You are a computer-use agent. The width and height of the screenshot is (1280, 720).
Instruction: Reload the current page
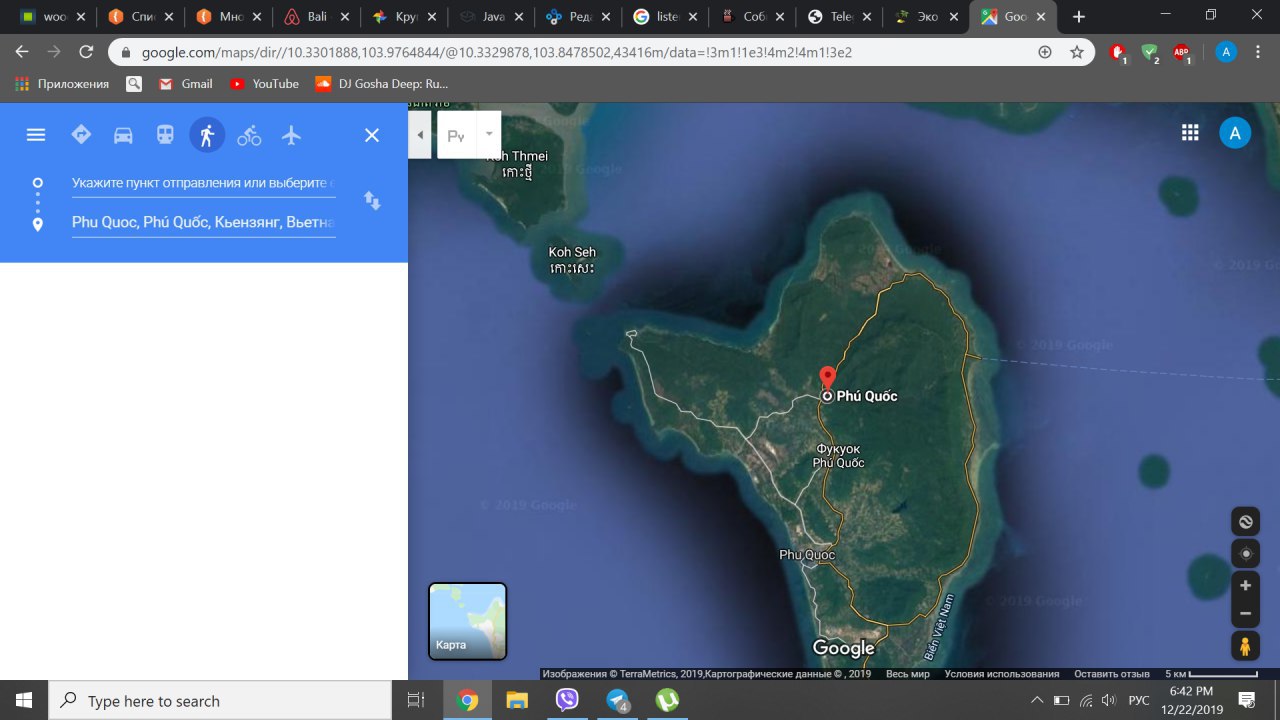(86, 52)
